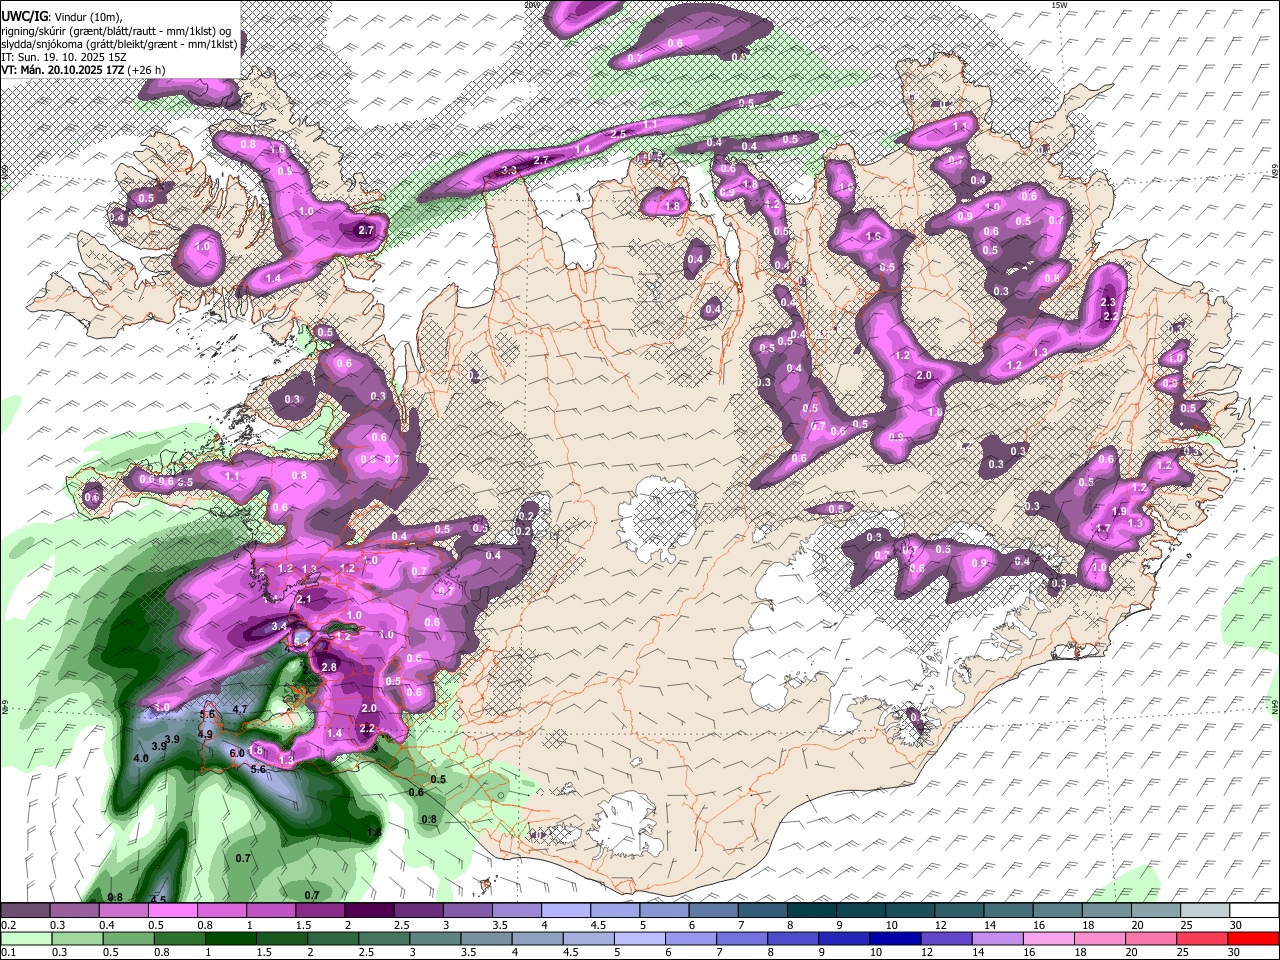
Task: Click the 2.8 precipitation value on the map
Action: (330, 666)
